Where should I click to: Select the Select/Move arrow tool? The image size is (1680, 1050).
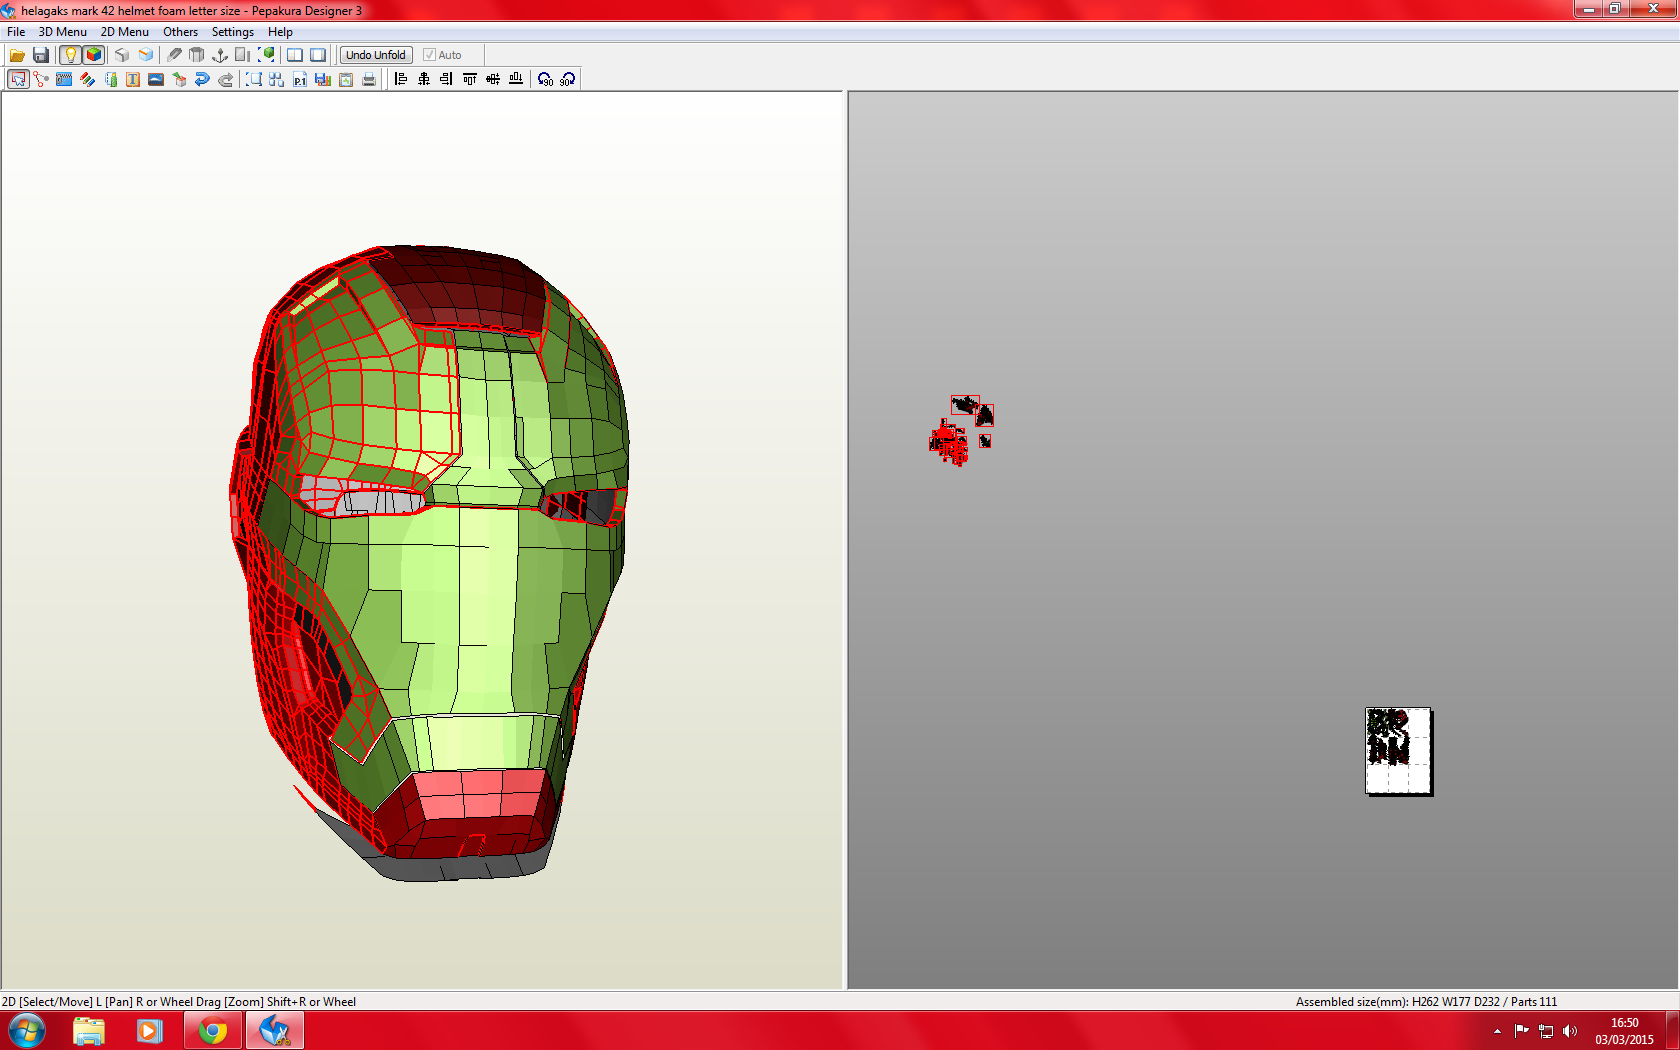18,79
